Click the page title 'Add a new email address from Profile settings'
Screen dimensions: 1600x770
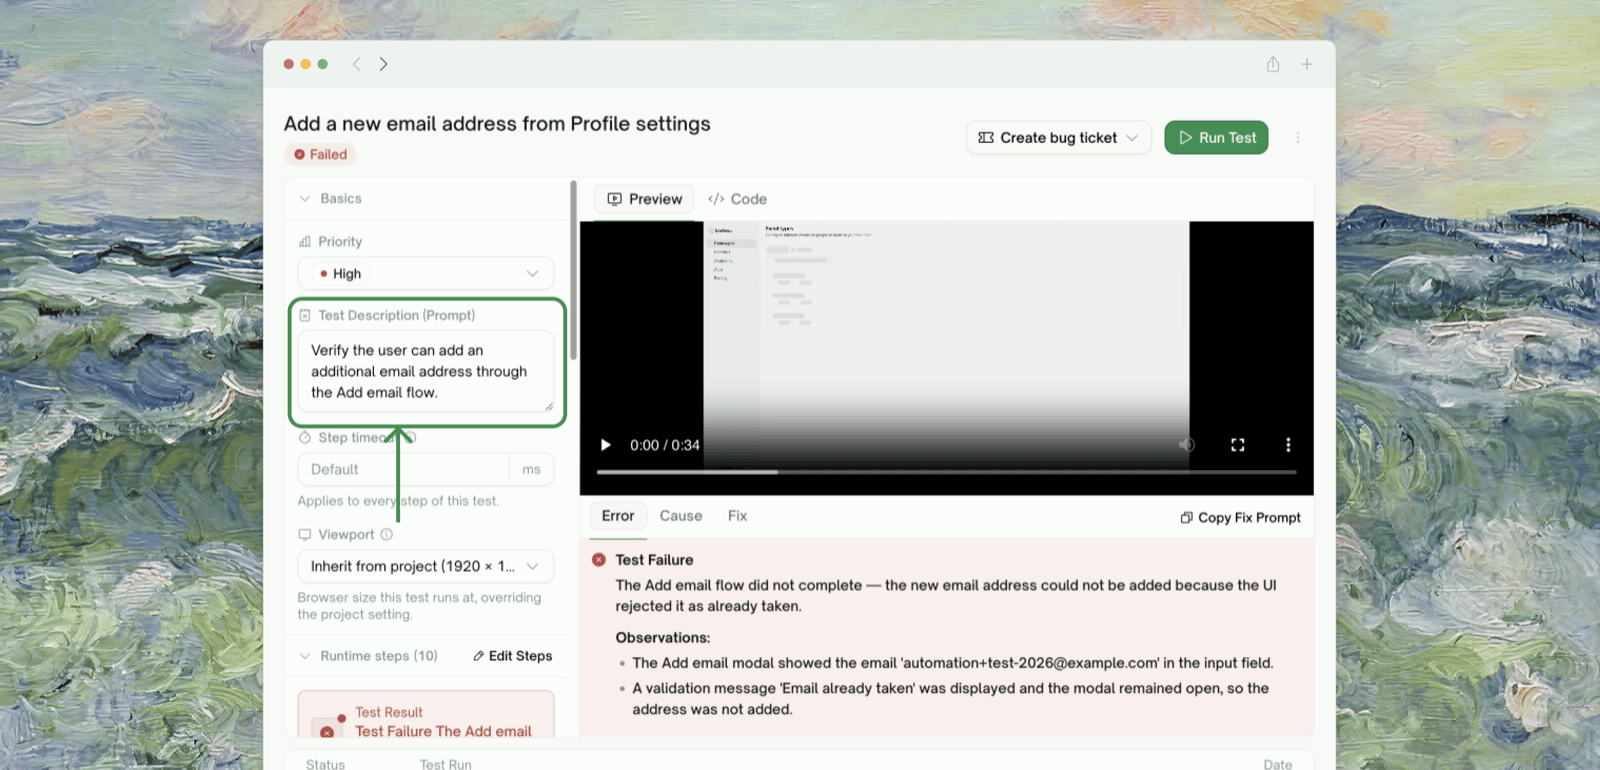(x=497, y=124)
